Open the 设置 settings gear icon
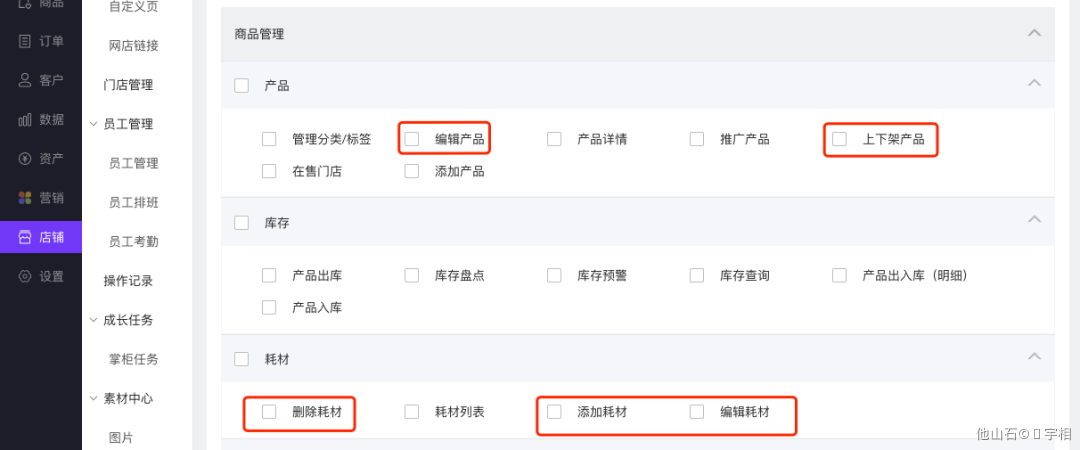This screenshot has width=1080, height=450. coord(25,276)
